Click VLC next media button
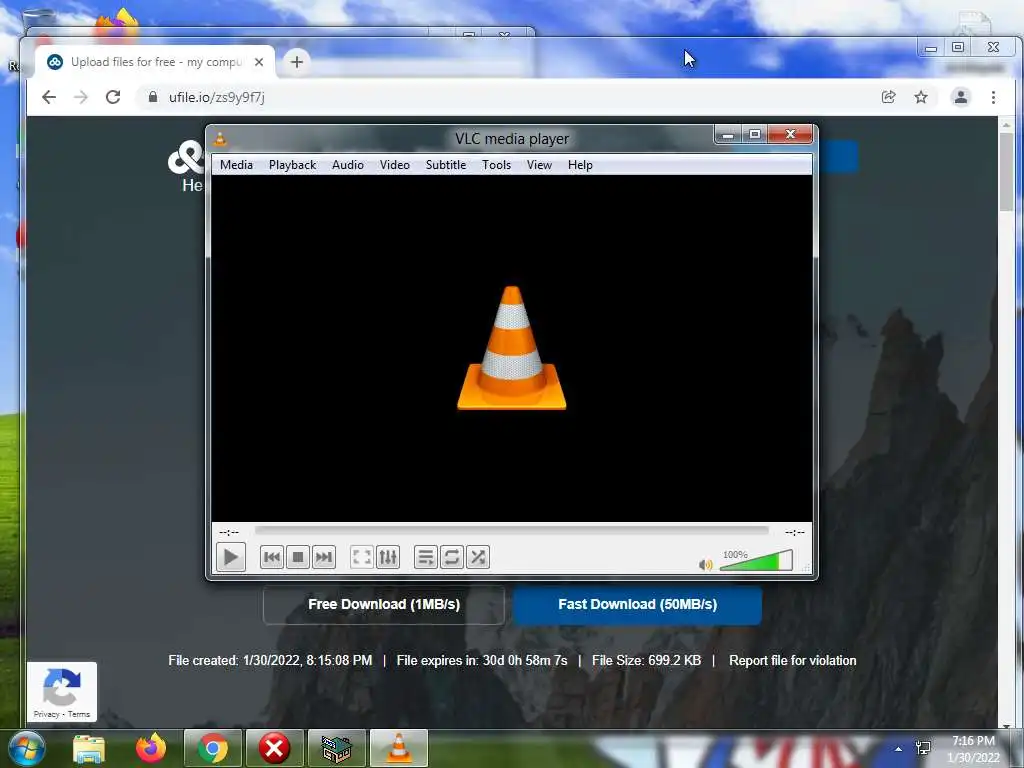Screen dimensions: 1024x768 pos(324,557)
